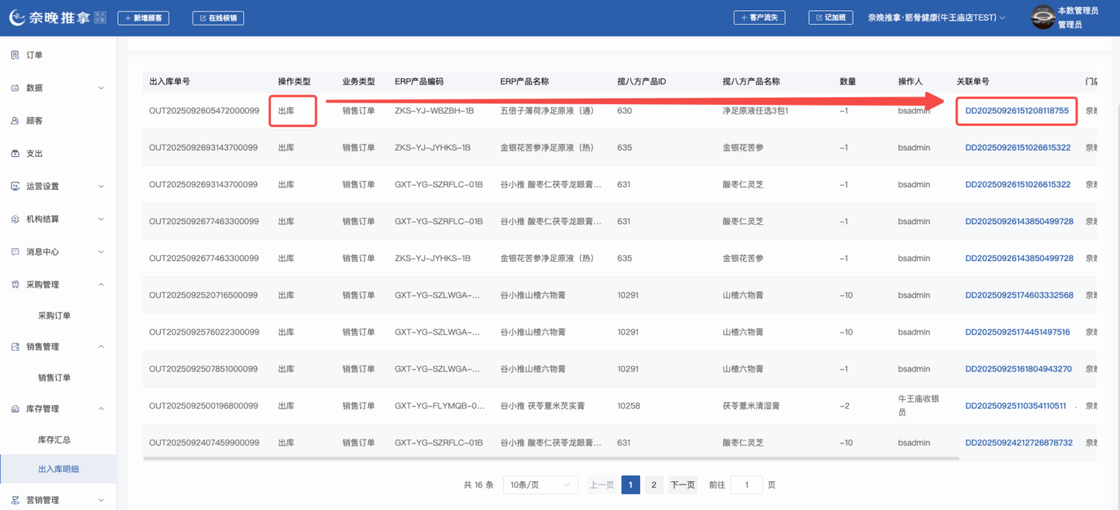
Task: Open linked order DD2025092516180494​3270
Action: point(1018,369)
